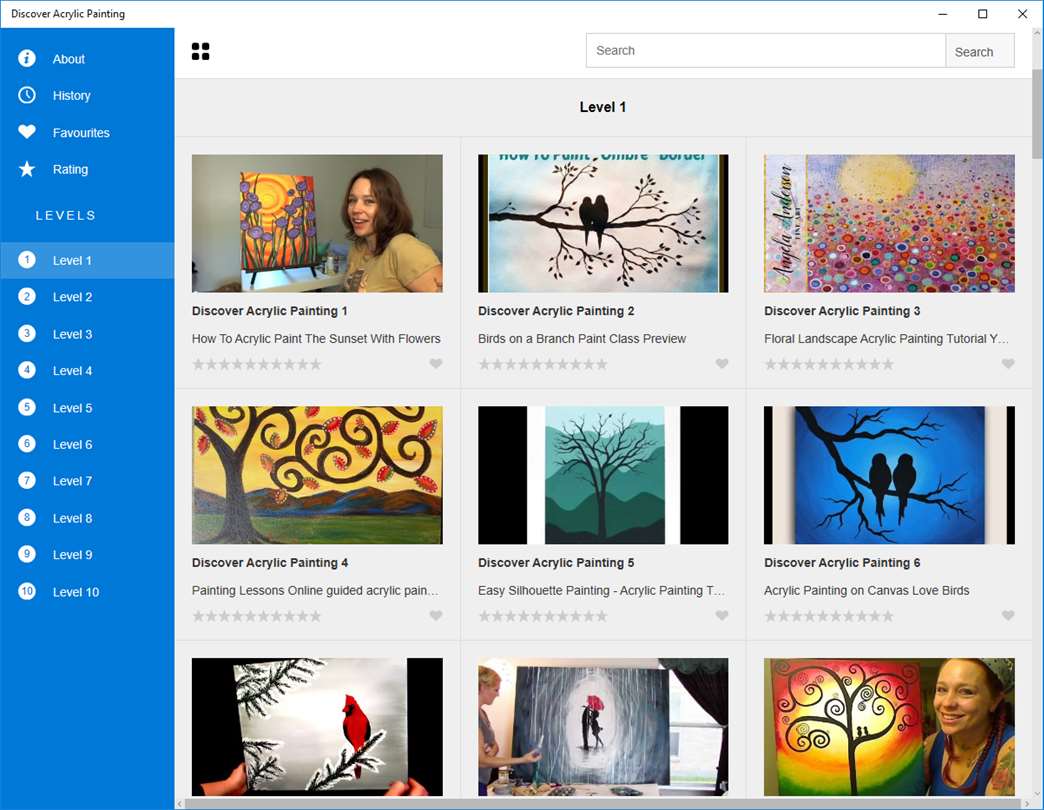Rate Discover Acrylic Painting 2 using star rating
The height and width of the screenshot is (810, 1044).
543,364
